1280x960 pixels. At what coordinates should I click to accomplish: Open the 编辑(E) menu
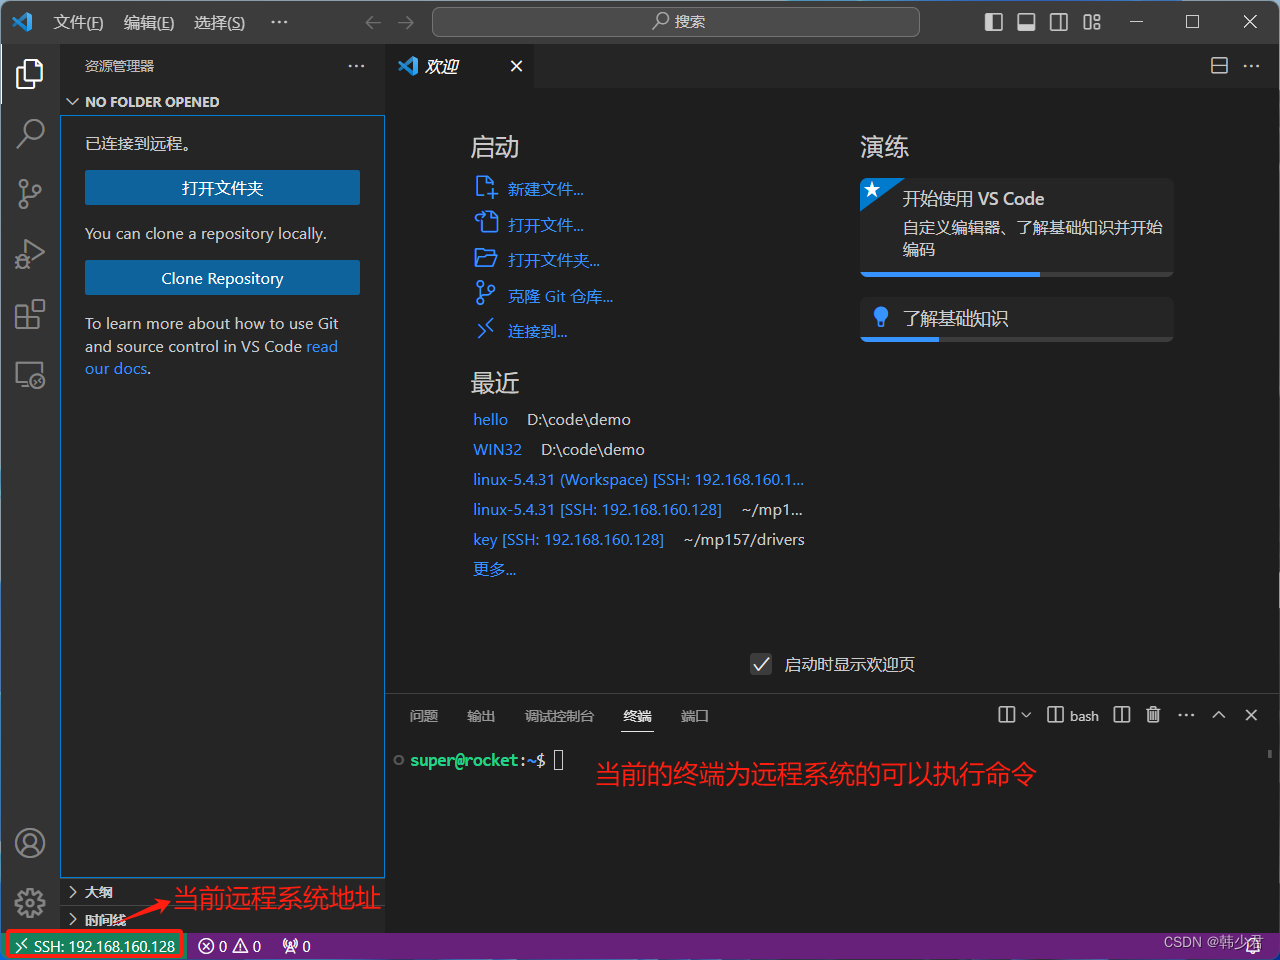pyautogui.click(x=149, y=22)
